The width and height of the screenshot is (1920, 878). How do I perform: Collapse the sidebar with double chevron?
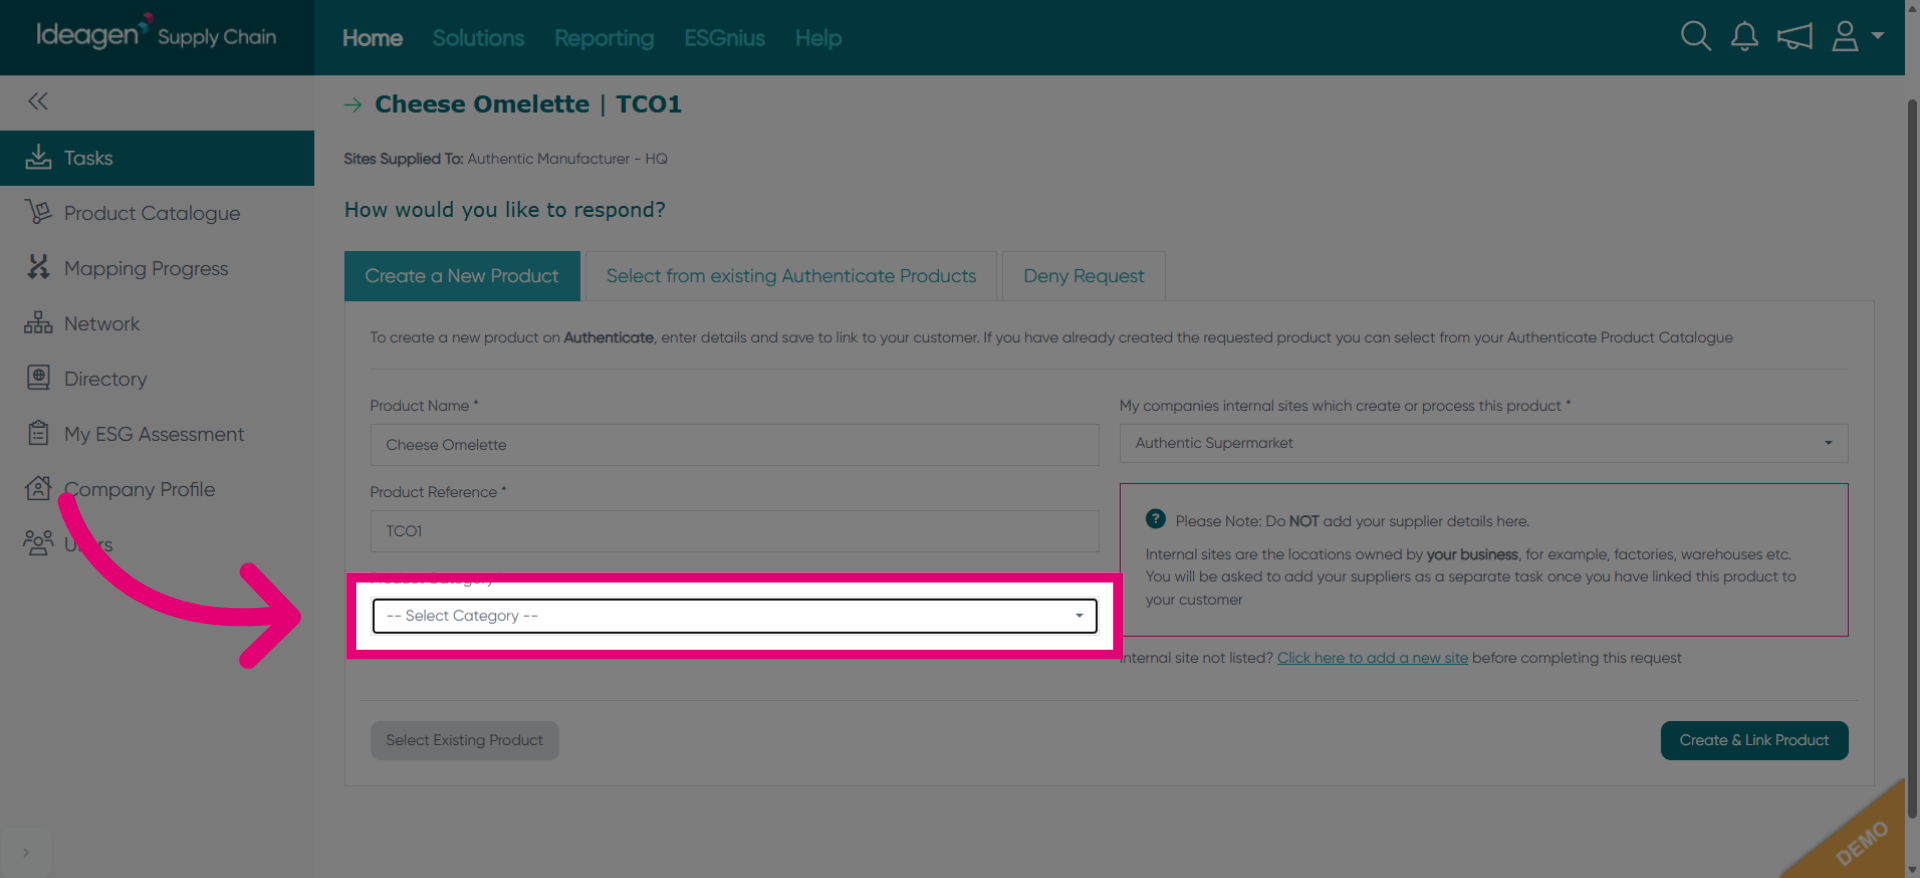point(38,101)
